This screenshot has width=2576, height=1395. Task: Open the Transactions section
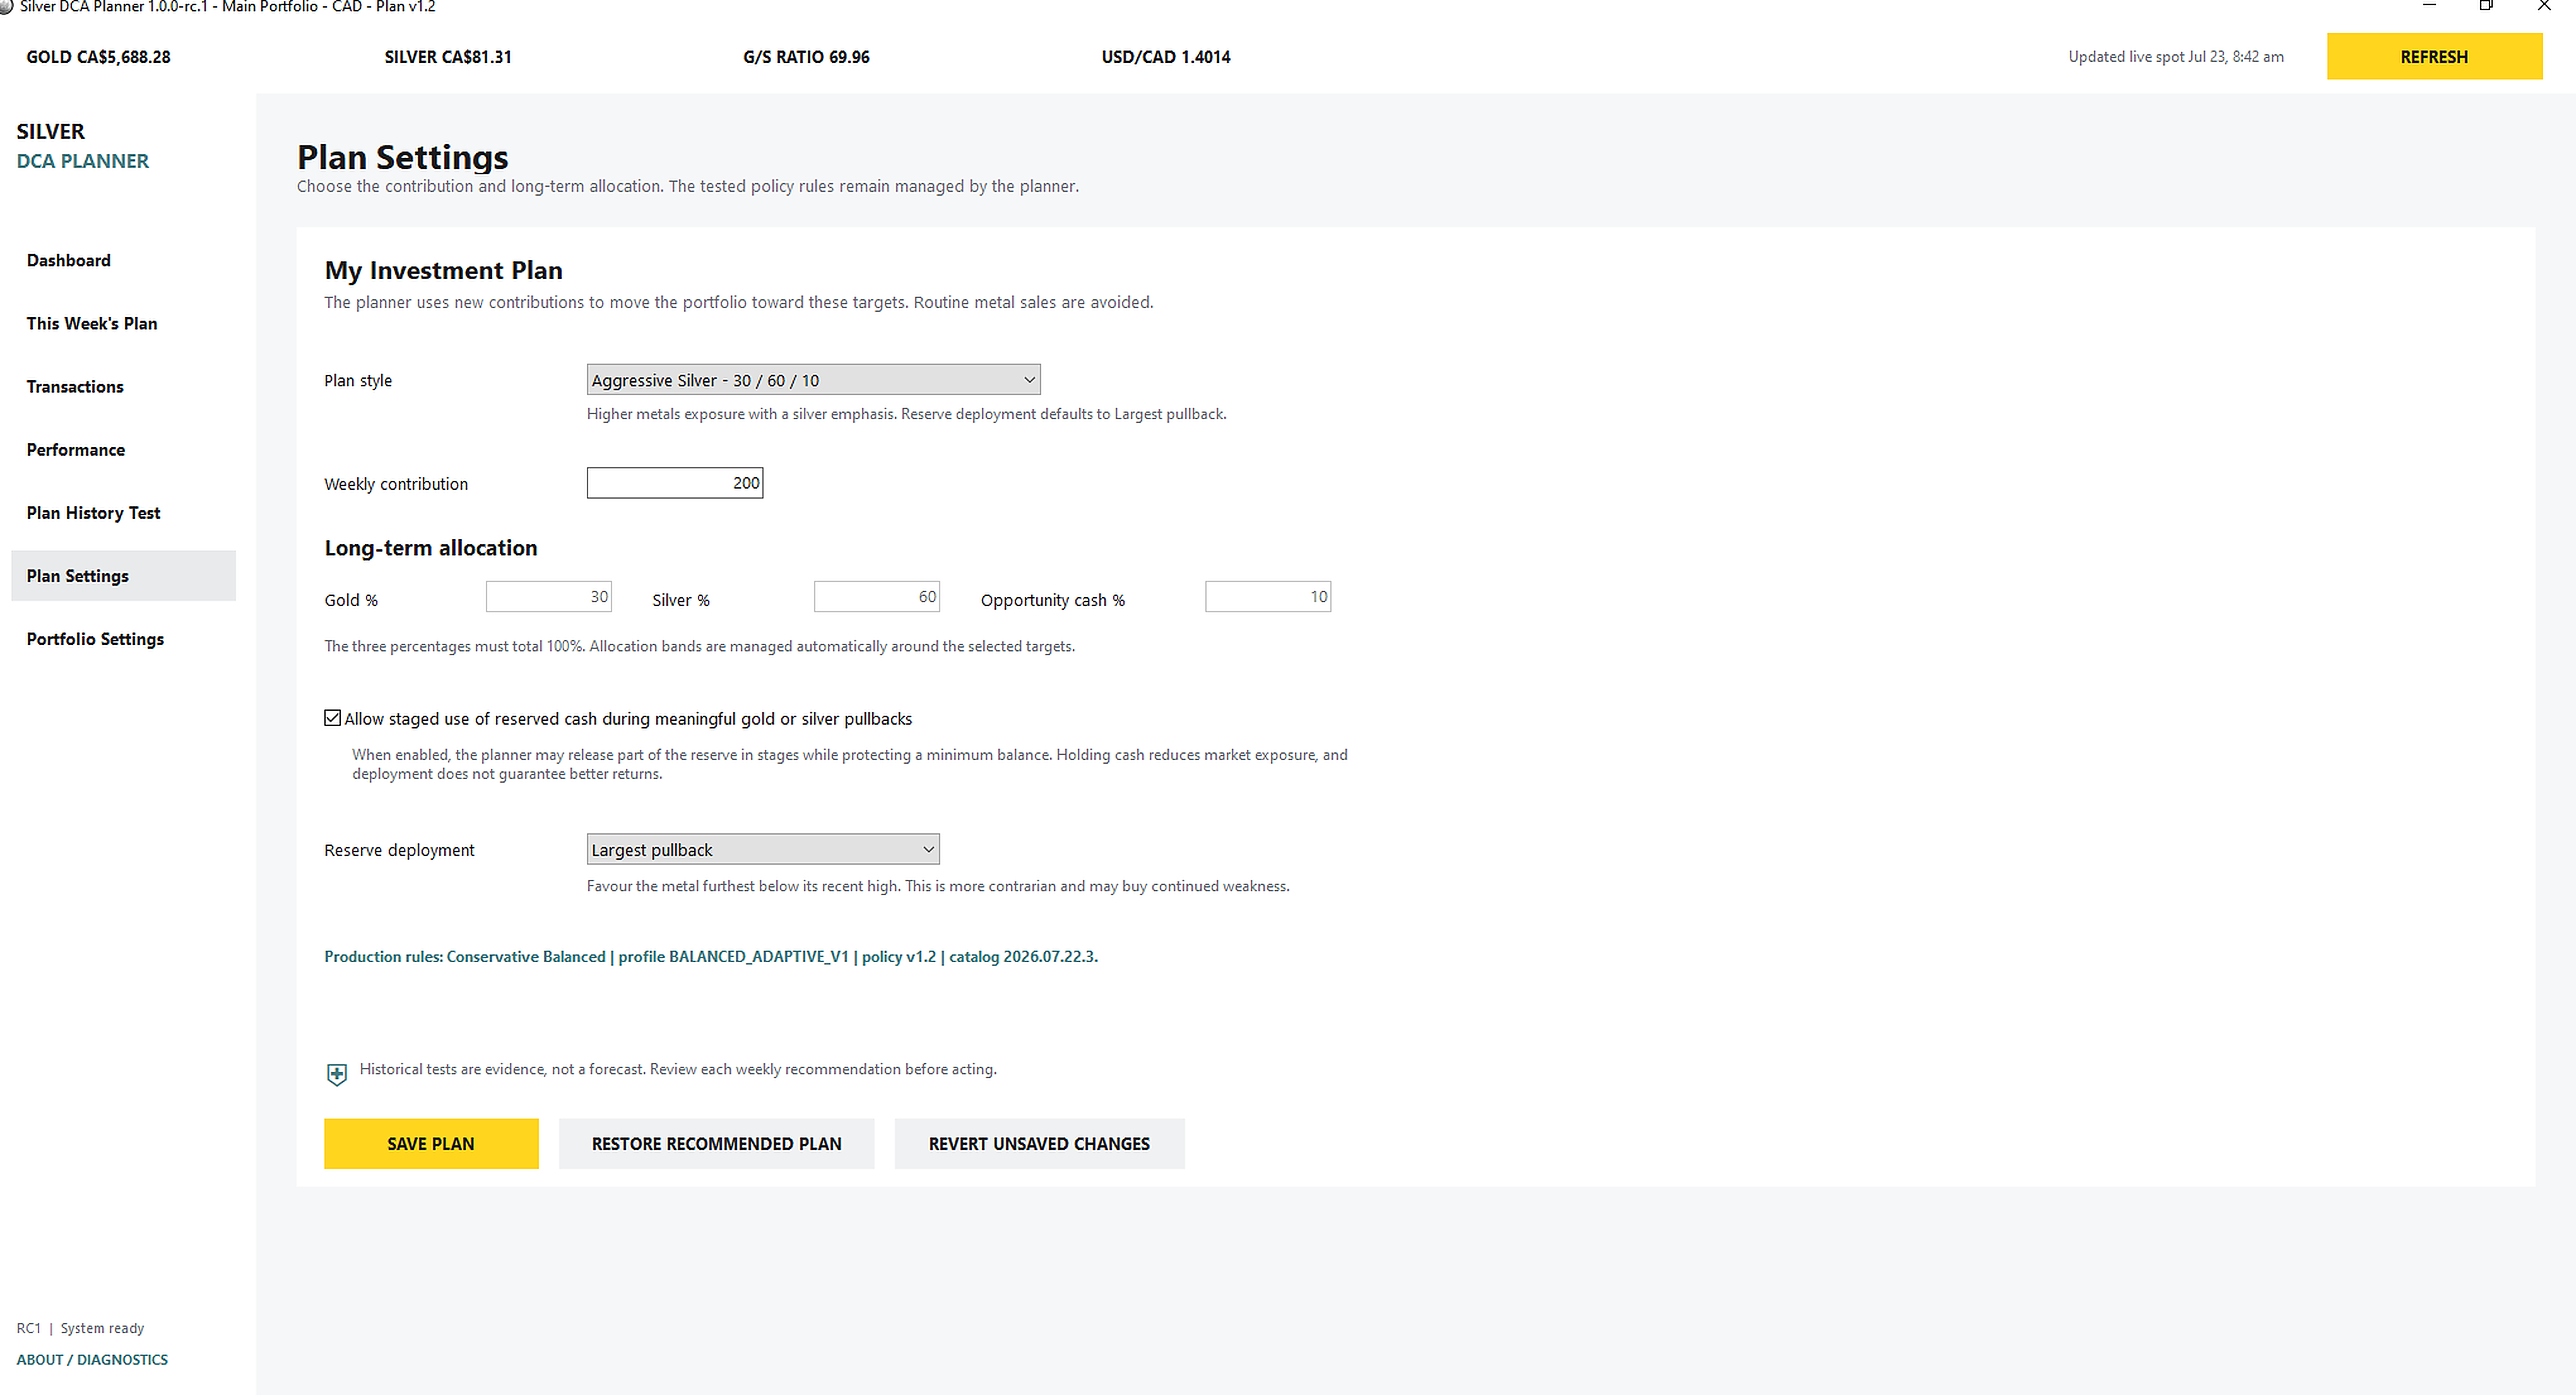123,386
